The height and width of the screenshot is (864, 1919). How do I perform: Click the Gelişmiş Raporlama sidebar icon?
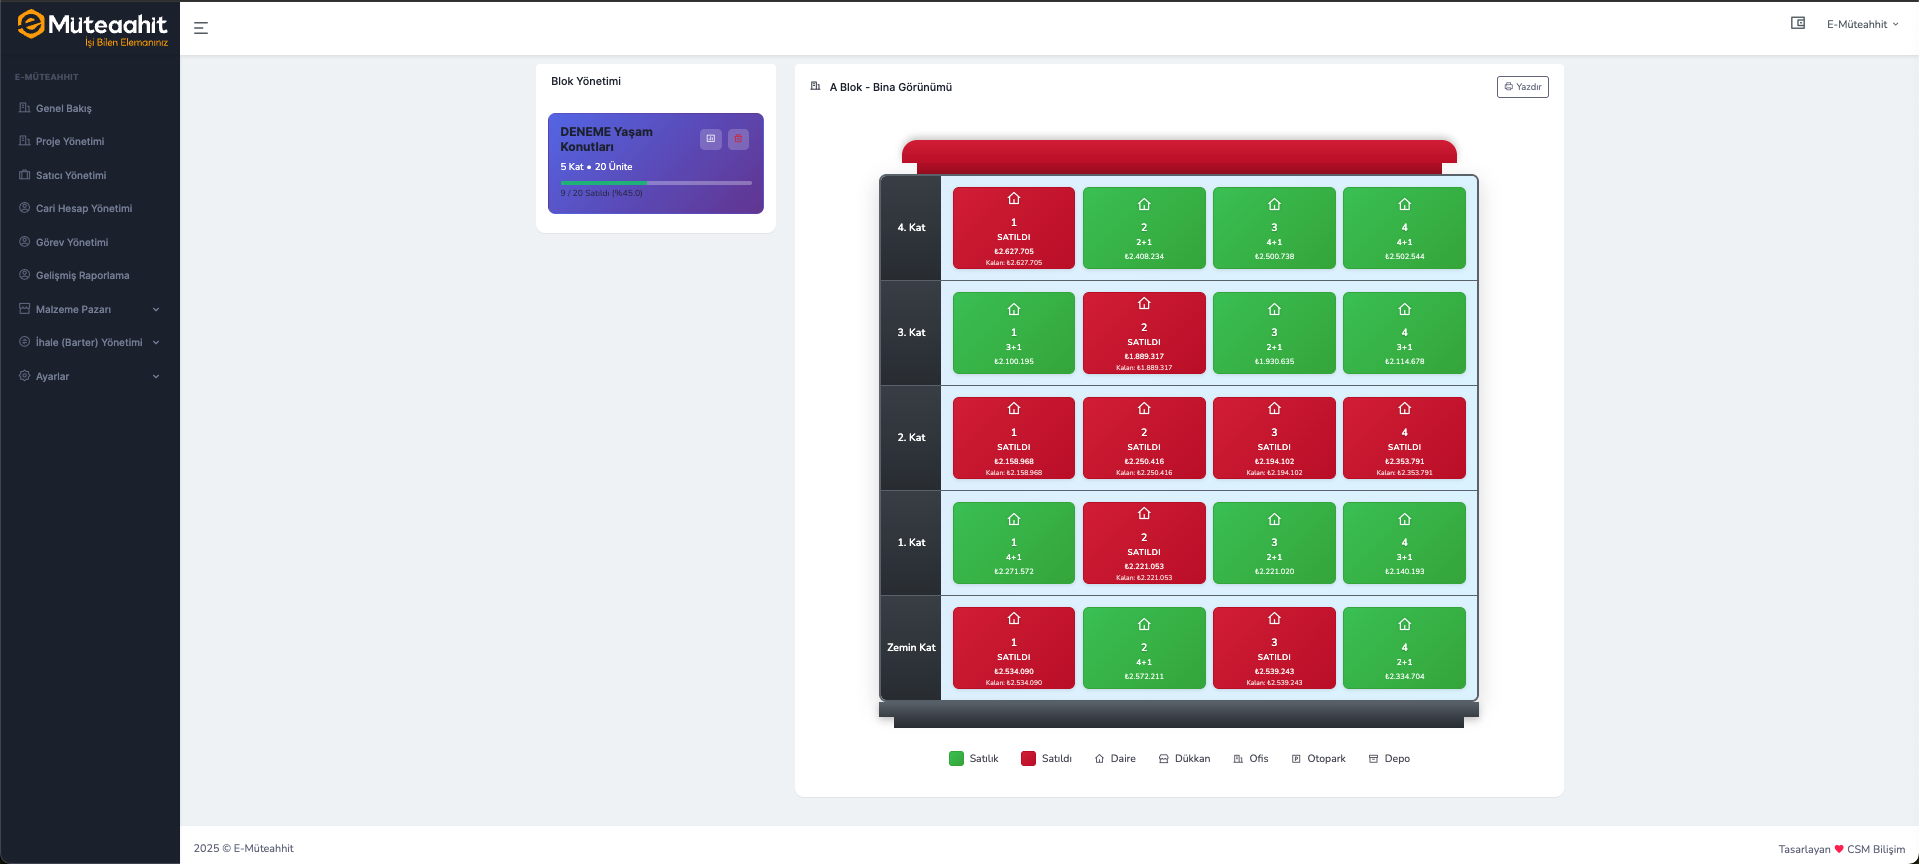[25, 275]
